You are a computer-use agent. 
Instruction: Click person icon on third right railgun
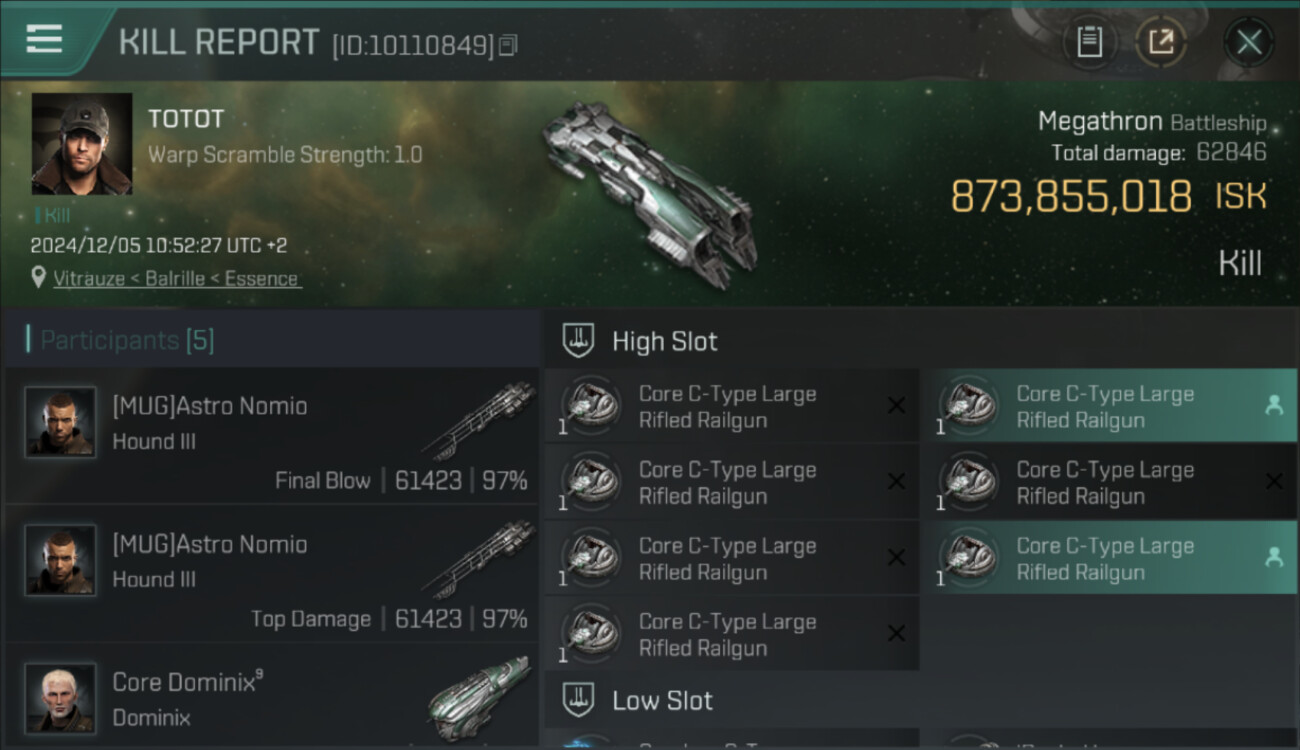tap(1274, 558)
